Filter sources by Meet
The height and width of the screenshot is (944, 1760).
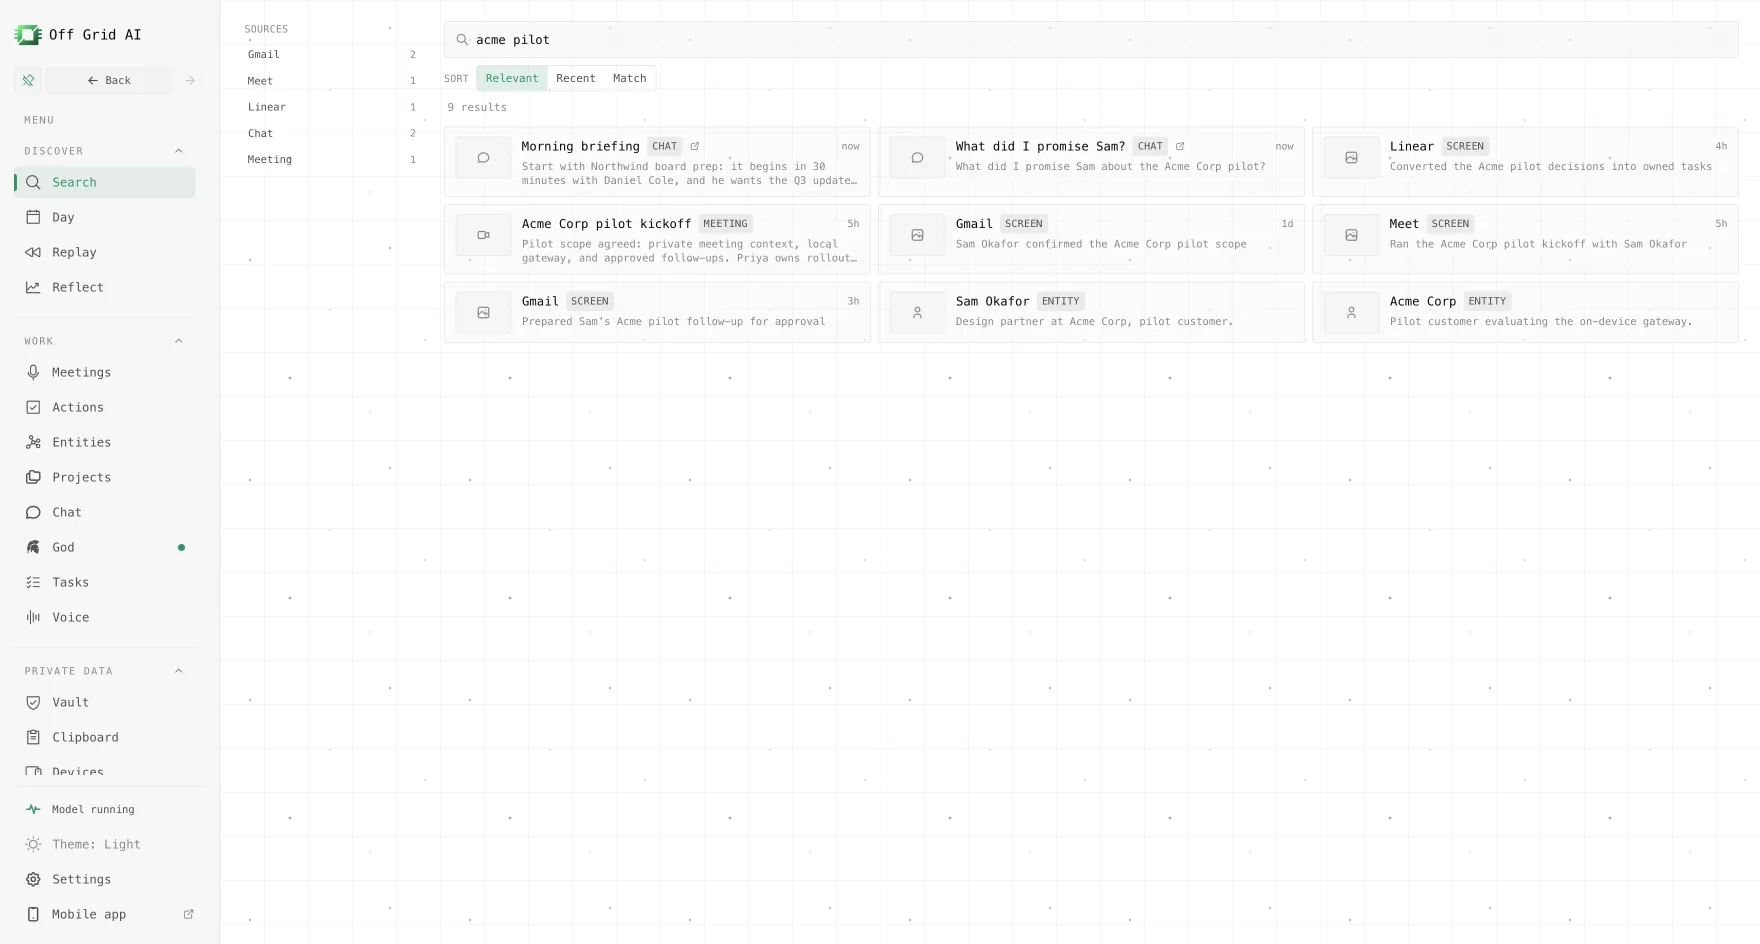click(330, 81)
